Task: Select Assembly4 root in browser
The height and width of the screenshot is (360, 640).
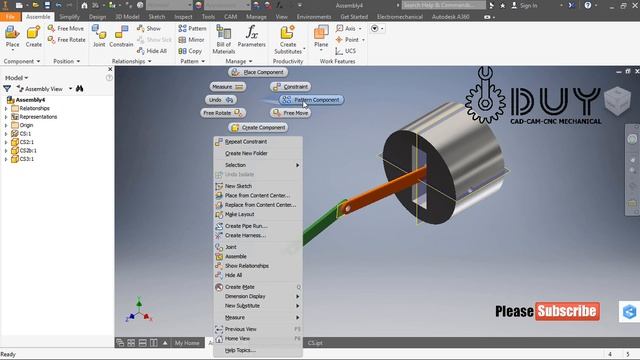Action: click(x=30, y=100)
